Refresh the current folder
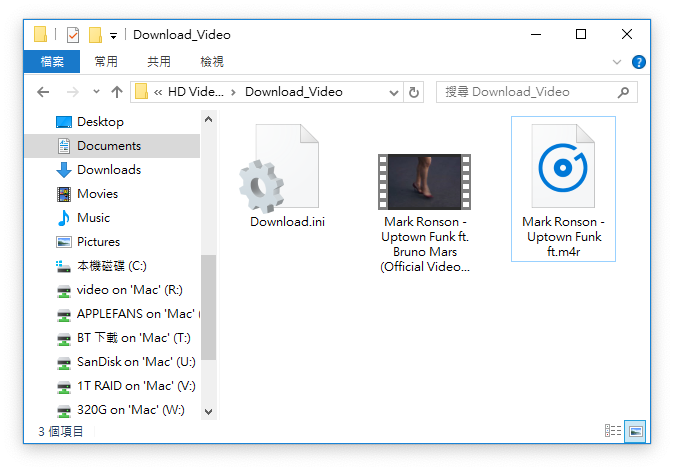 click(x=414, y=92)
